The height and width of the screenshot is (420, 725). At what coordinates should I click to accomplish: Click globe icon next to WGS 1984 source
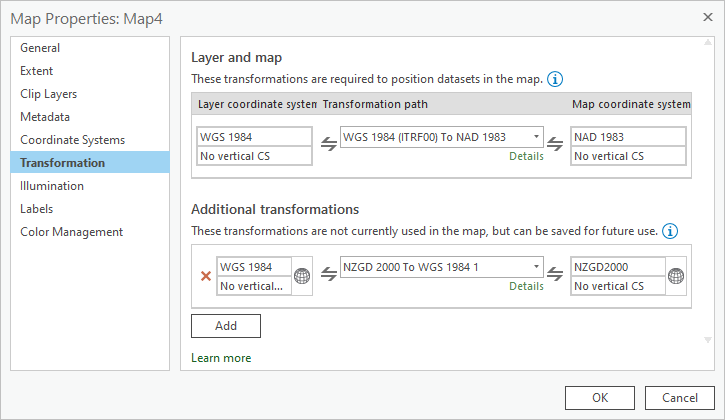[x=302, y=276]
